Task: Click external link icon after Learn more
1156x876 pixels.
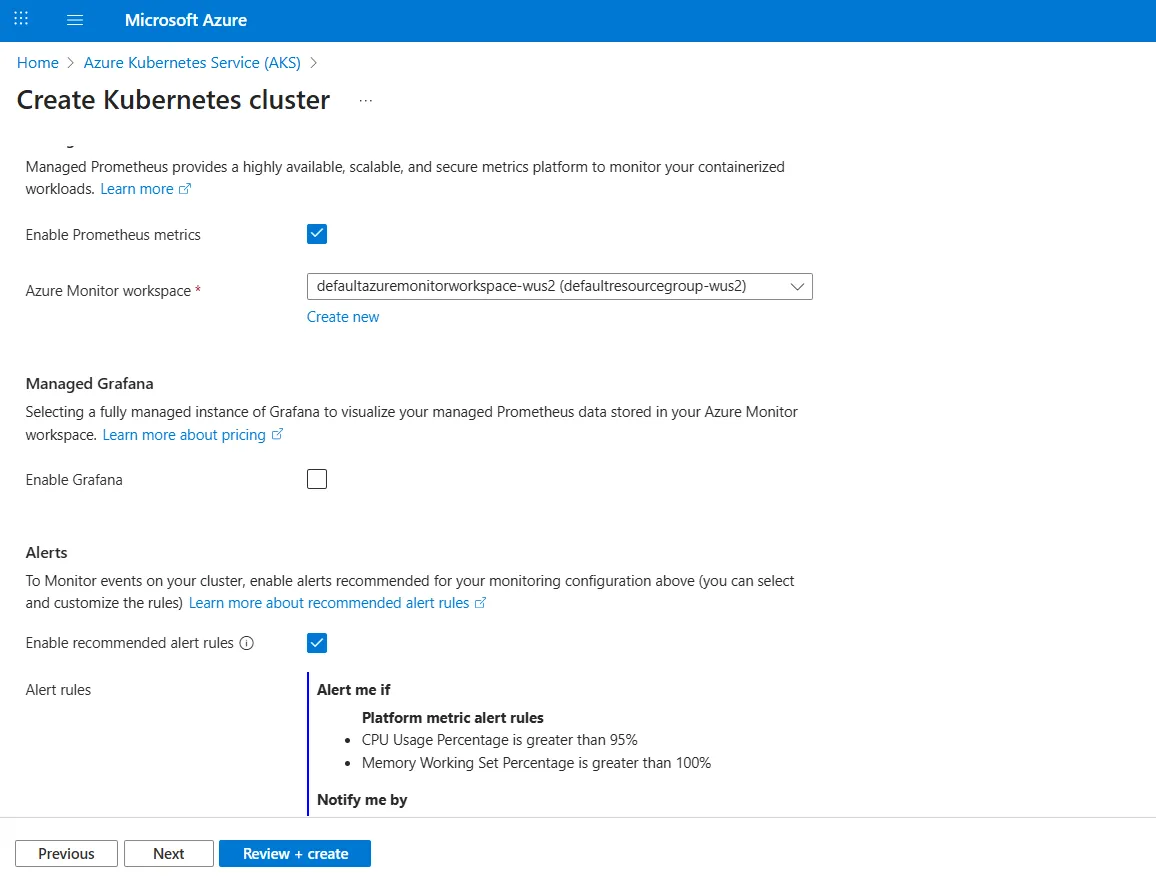Action: point(185,189)
